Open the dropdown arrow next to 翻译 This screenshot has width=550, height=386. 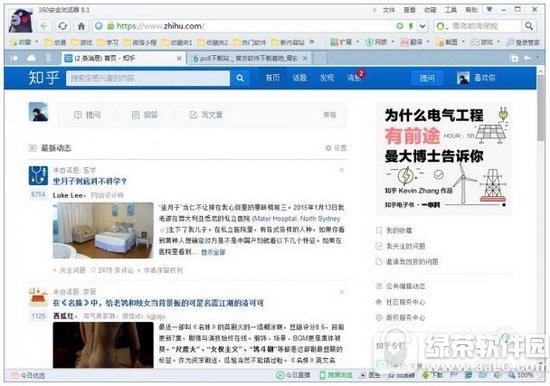pyautogui.click(x=428, y=42)
